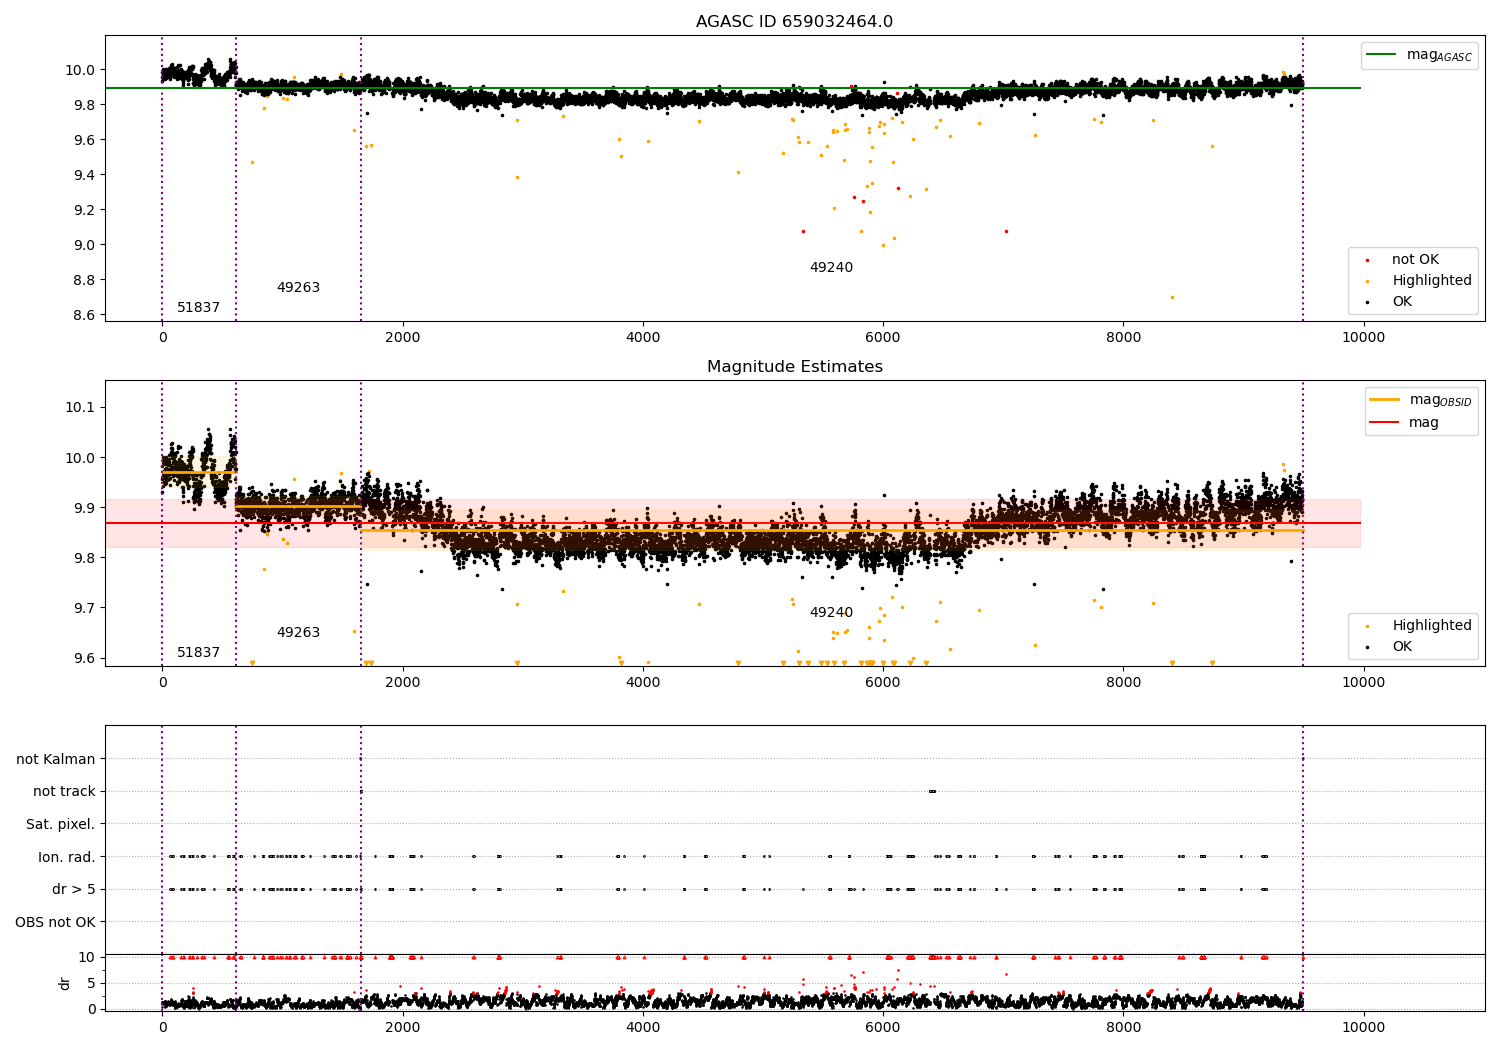Click obsid annotation 51837 in Magnitude Estimates plot
The image size is (1500, 1050).
pyautogui.click(x=198, y=653)
